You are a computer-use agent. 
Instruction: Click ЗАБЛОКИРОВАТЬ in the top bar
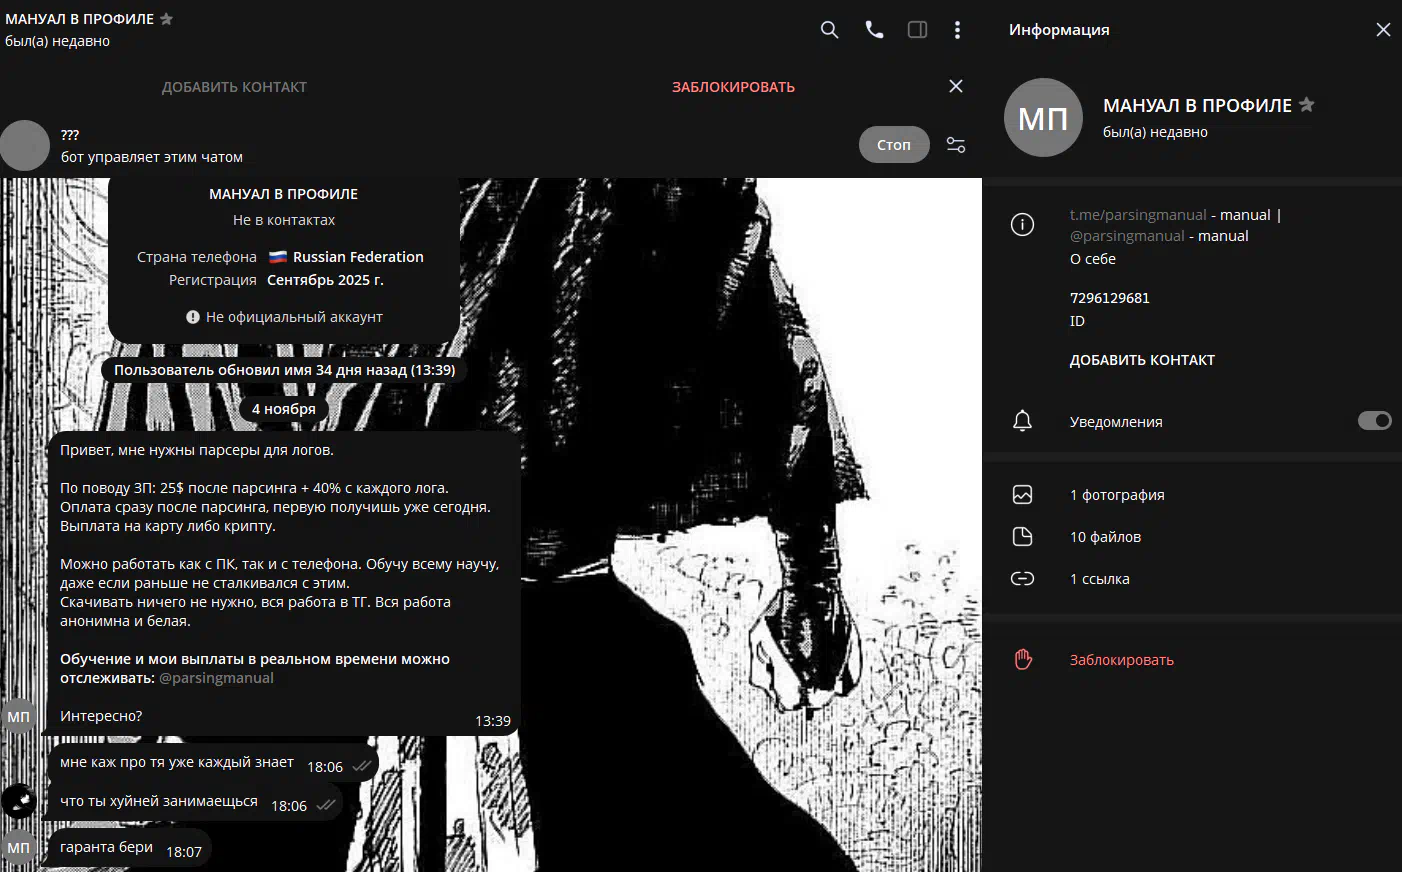coord(733,87)
